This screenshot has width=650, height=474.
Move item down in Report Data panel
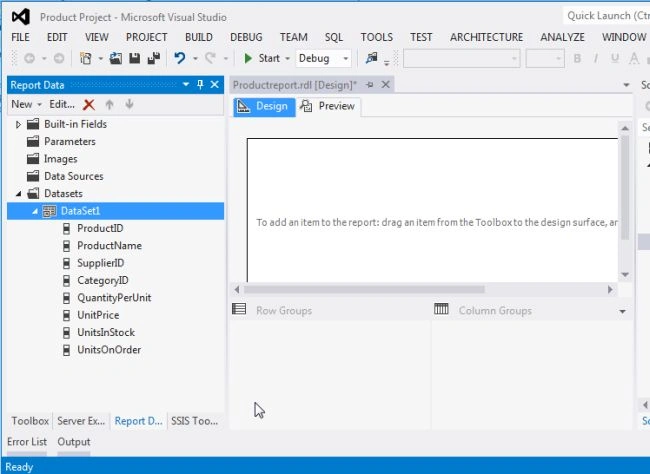point(129,105)
